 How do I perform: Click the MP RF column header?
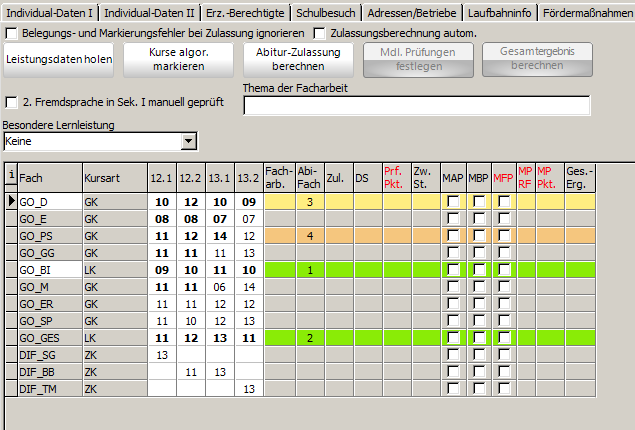coord(525,178)
